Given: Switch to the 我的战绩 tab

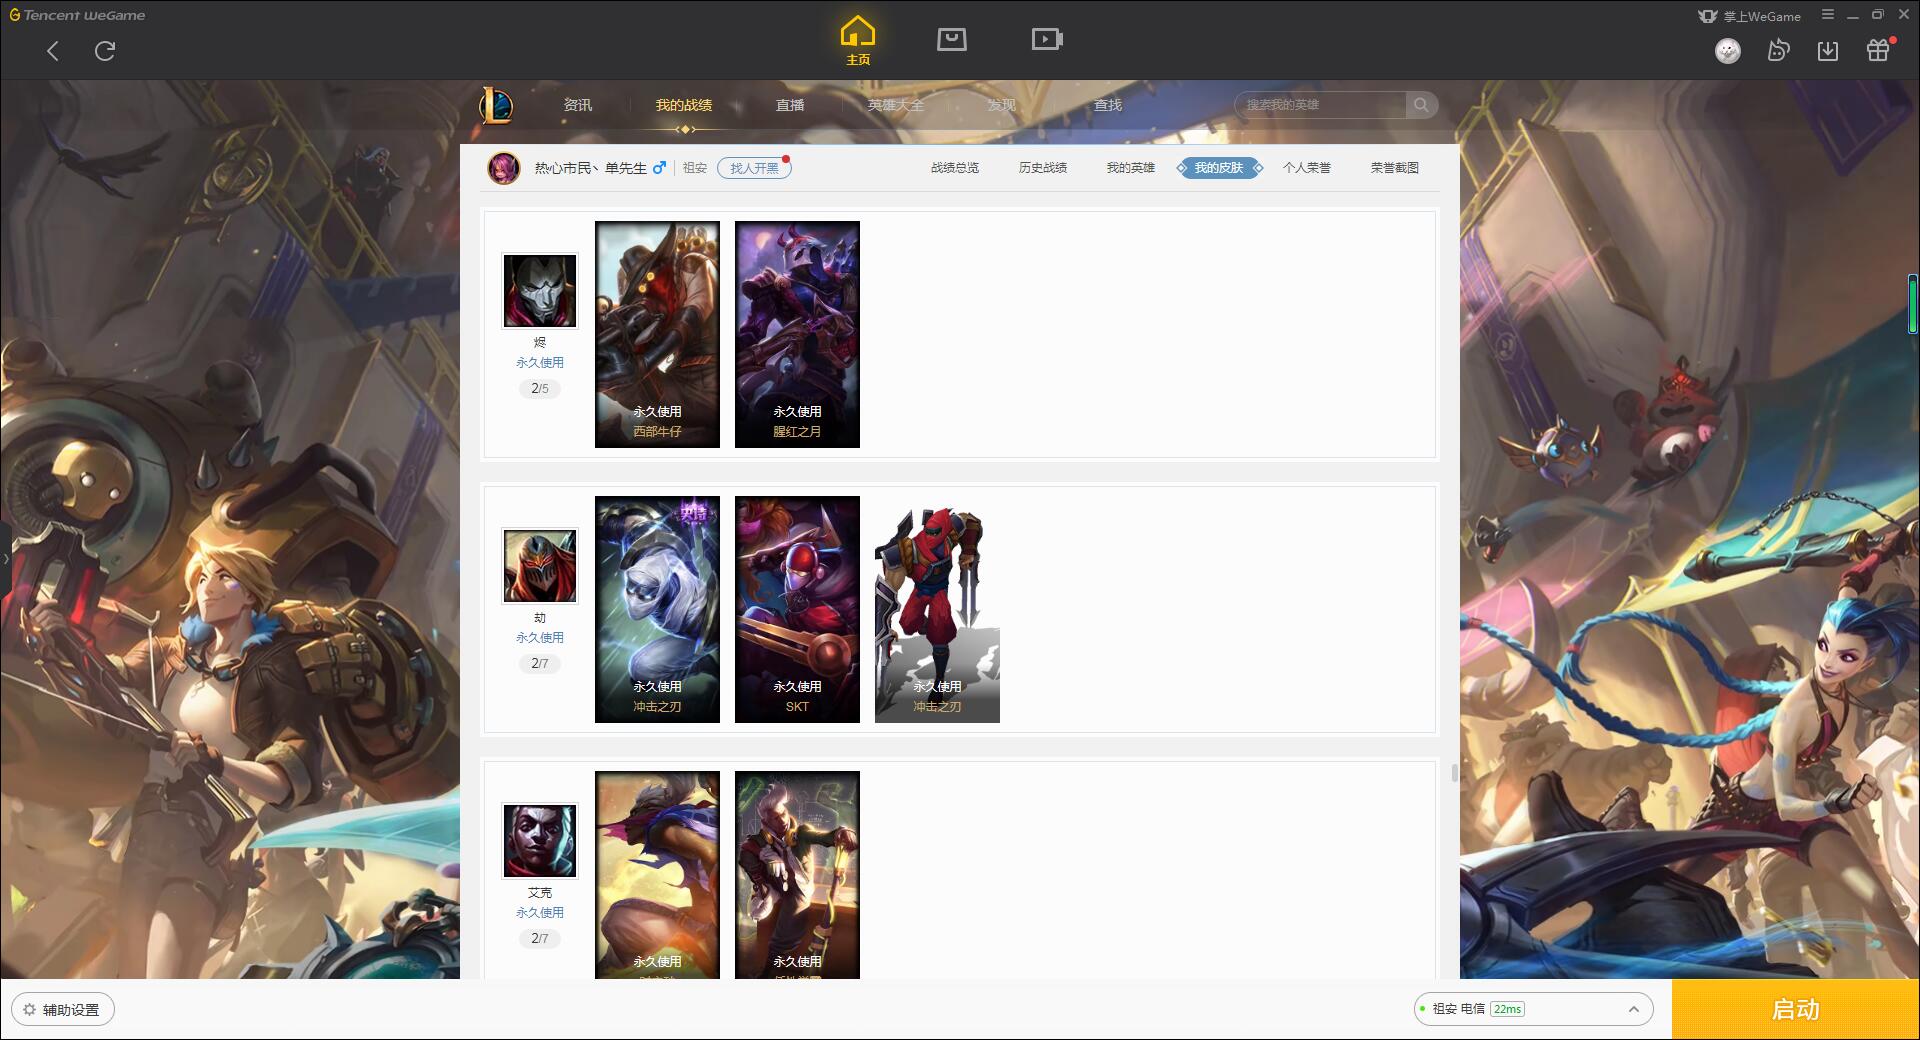Looking at the screenshot, I should [x=684, y=105].
